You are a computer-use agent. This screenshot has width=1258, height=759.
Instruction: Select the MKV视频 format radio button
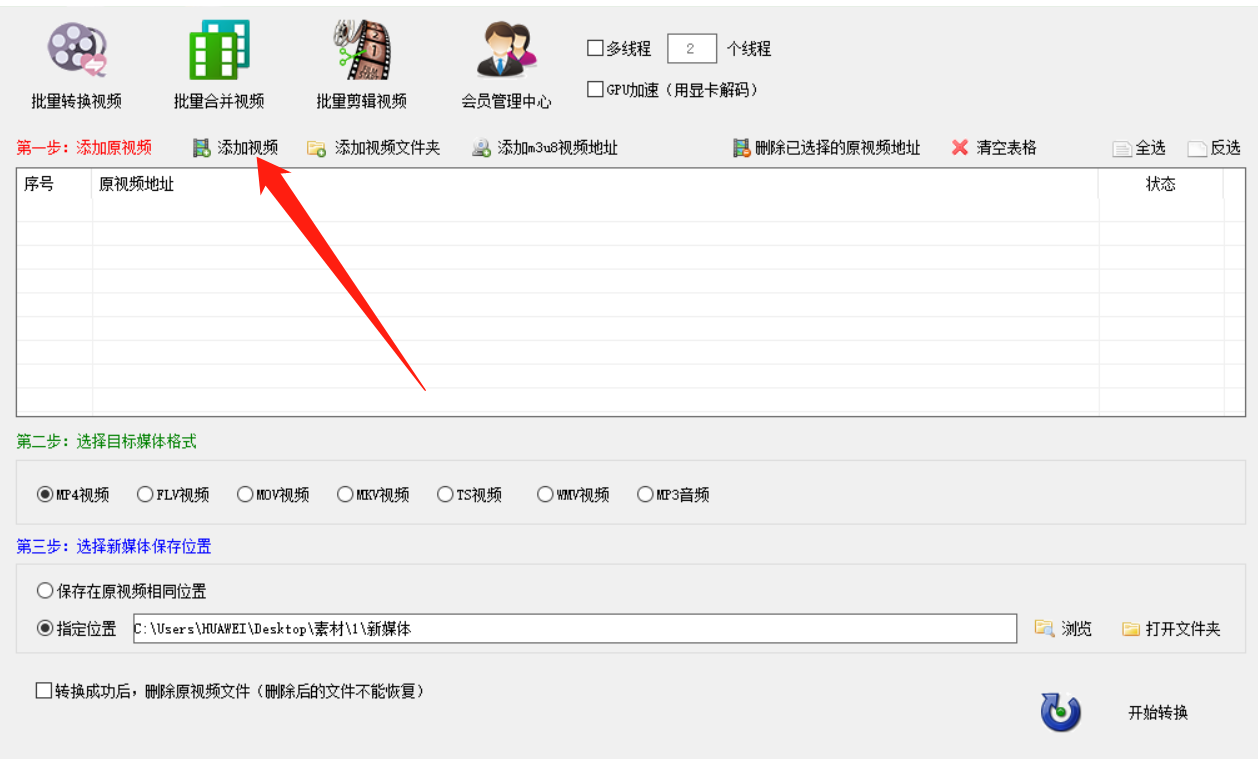click(345, 494)
